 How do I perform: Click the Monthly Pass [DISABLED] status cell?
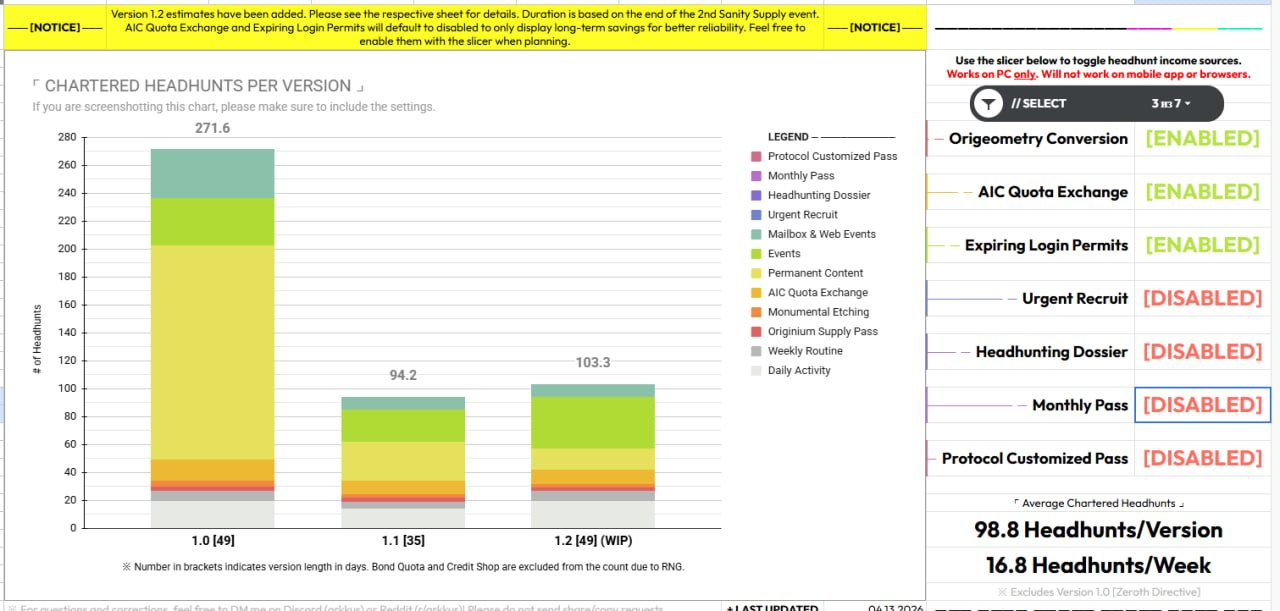[x=1202, y=405]
